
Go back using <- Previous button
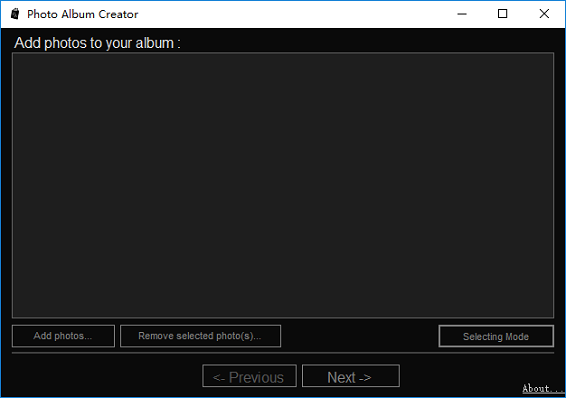(249, 376)
